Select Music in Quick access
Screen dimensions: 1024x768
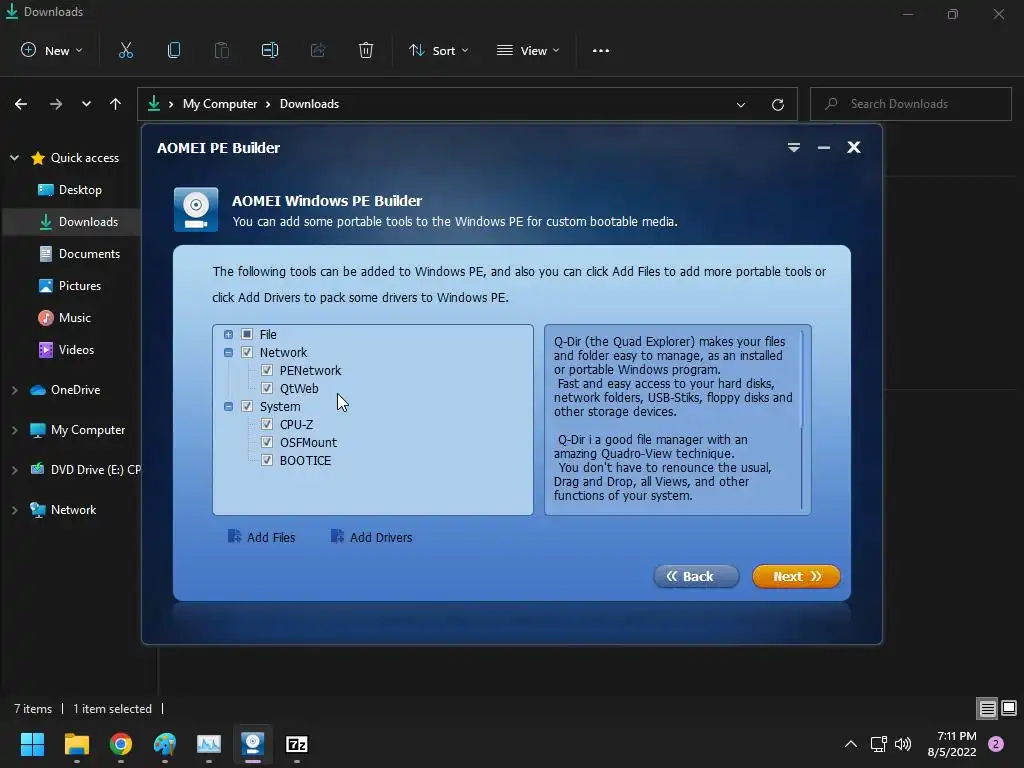pyautogui.click(x=65, y=317)
